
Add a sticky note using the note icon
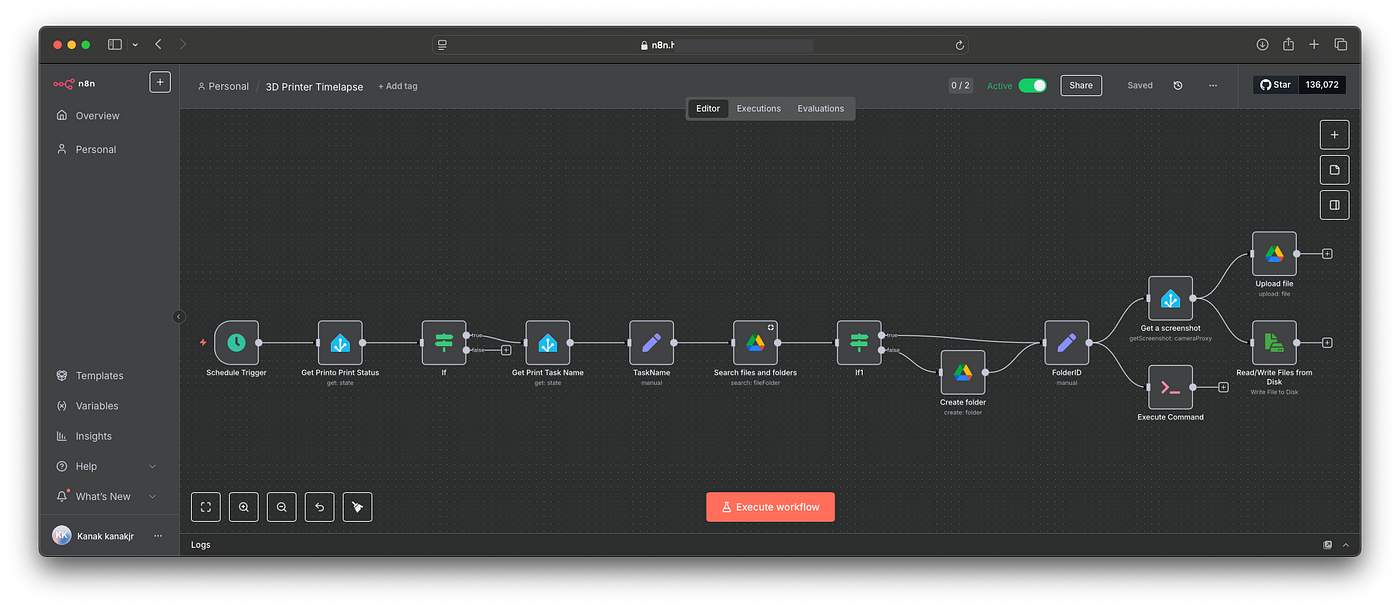(1334, 169)
